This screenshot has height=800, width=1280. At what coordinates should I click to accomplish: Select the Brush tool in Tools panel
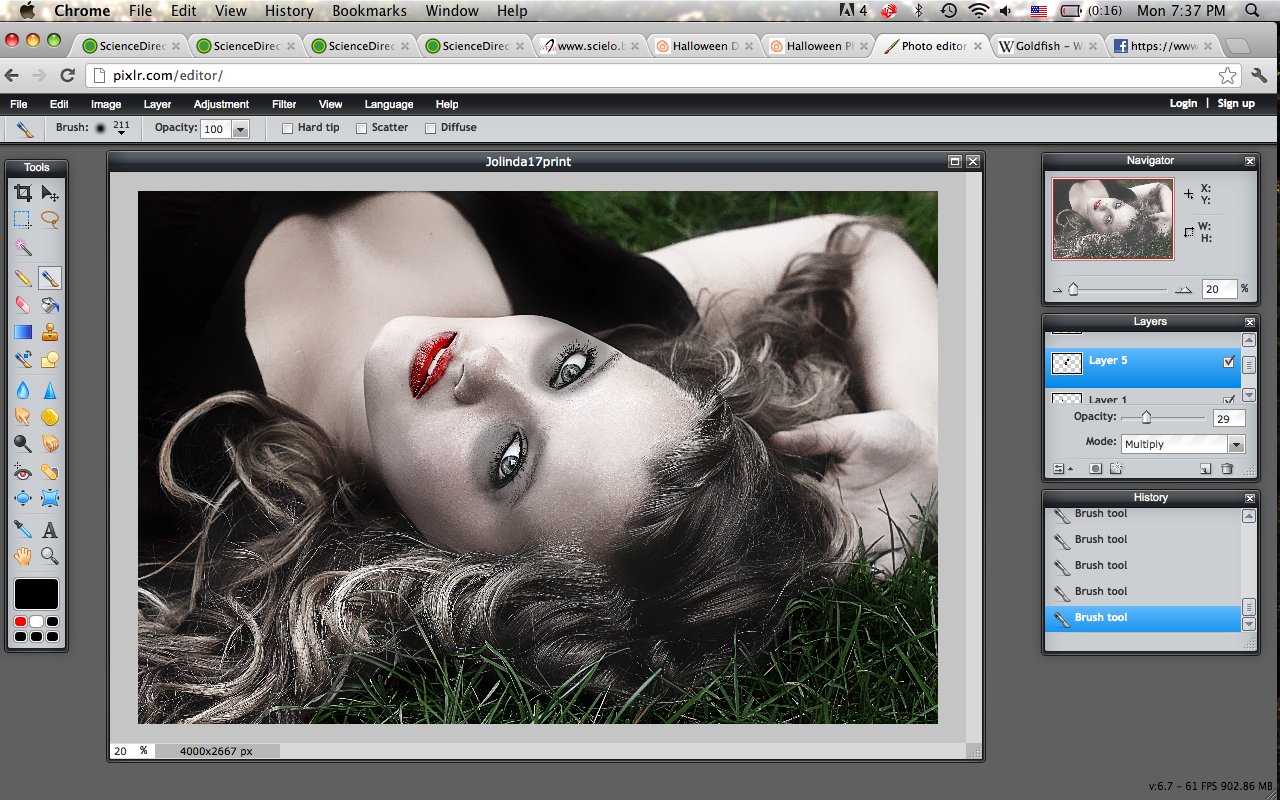[x=49, y=278]
